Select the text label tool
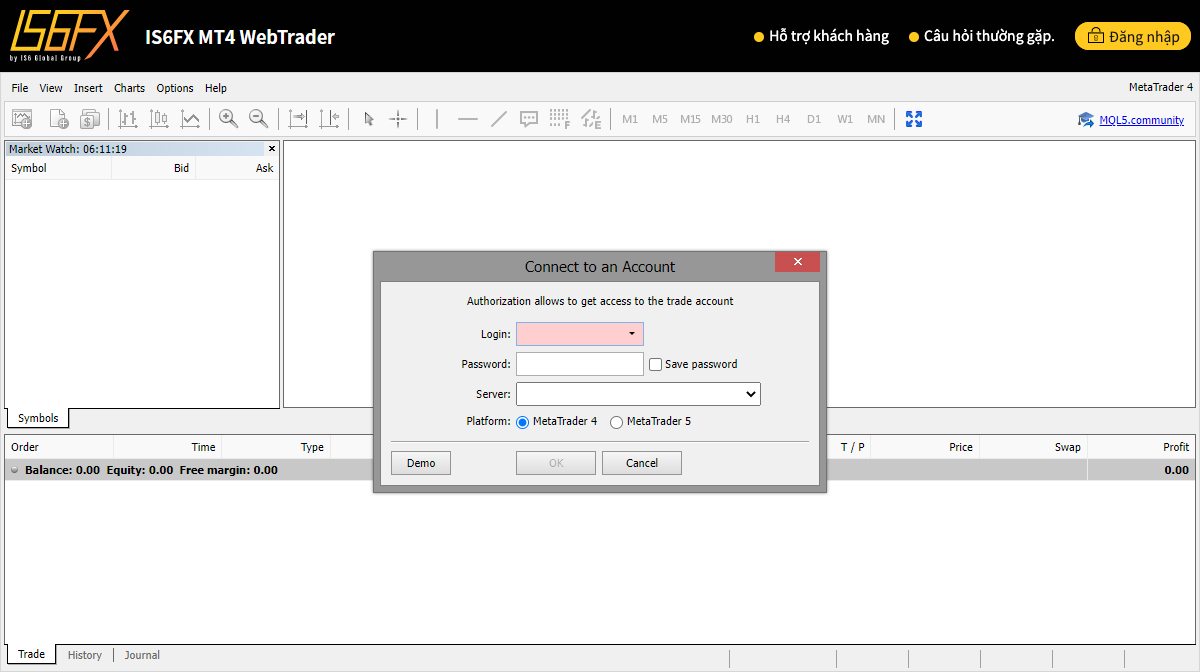 pyautogui.click(x=529, y=119)
